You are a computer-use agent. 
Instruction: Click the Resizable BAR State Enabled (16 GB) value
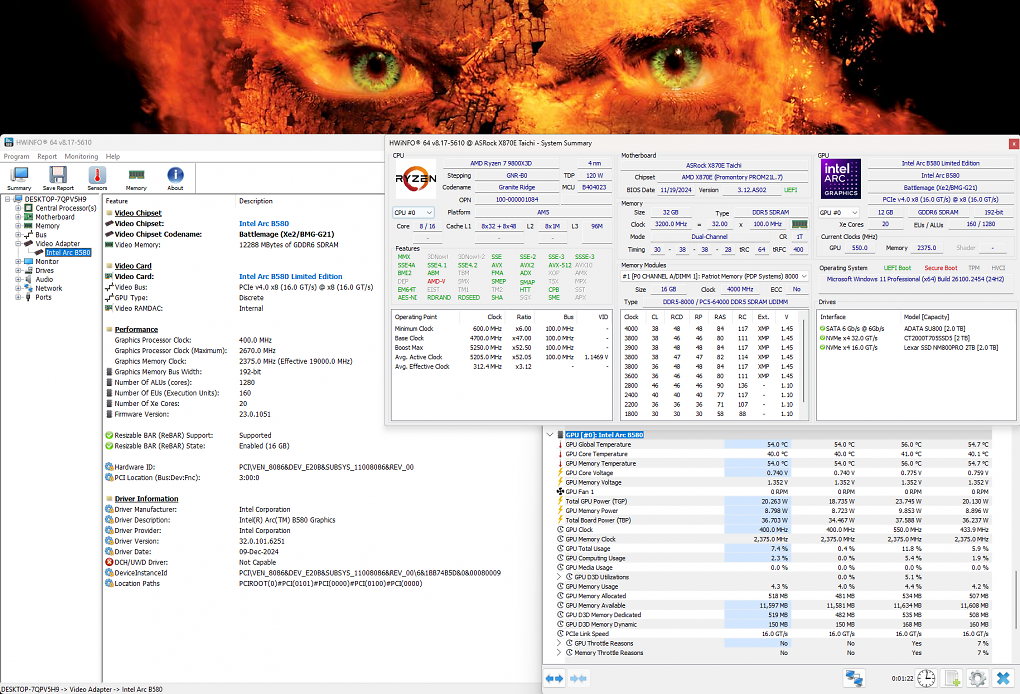pyautogui.click(x=264, y=446)
